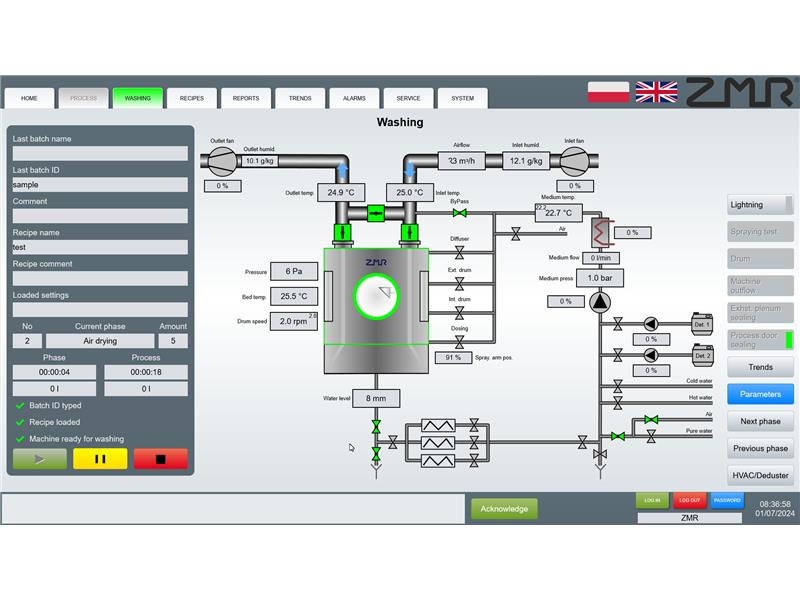800x600 pixels.
Task: Go to the Alarms tab
Action: [354, 98]
